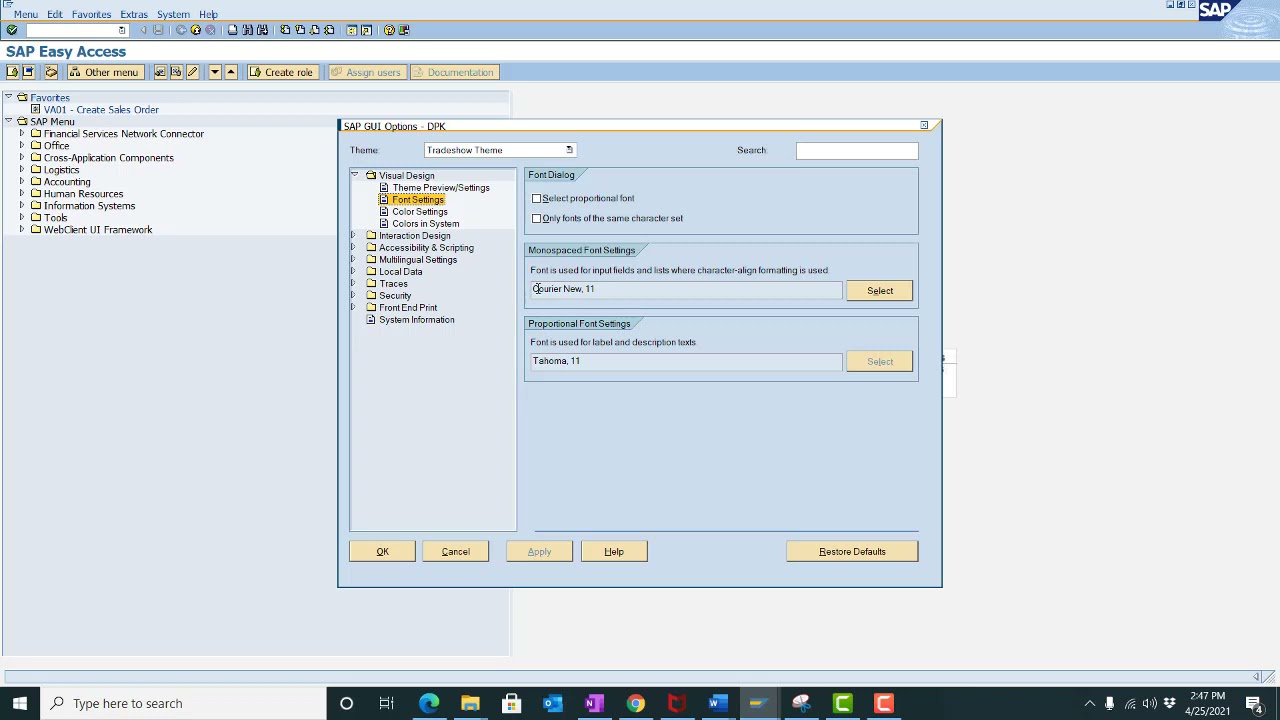Click the Create role button
1280x720 pixels.
click(x=281, y=72)
